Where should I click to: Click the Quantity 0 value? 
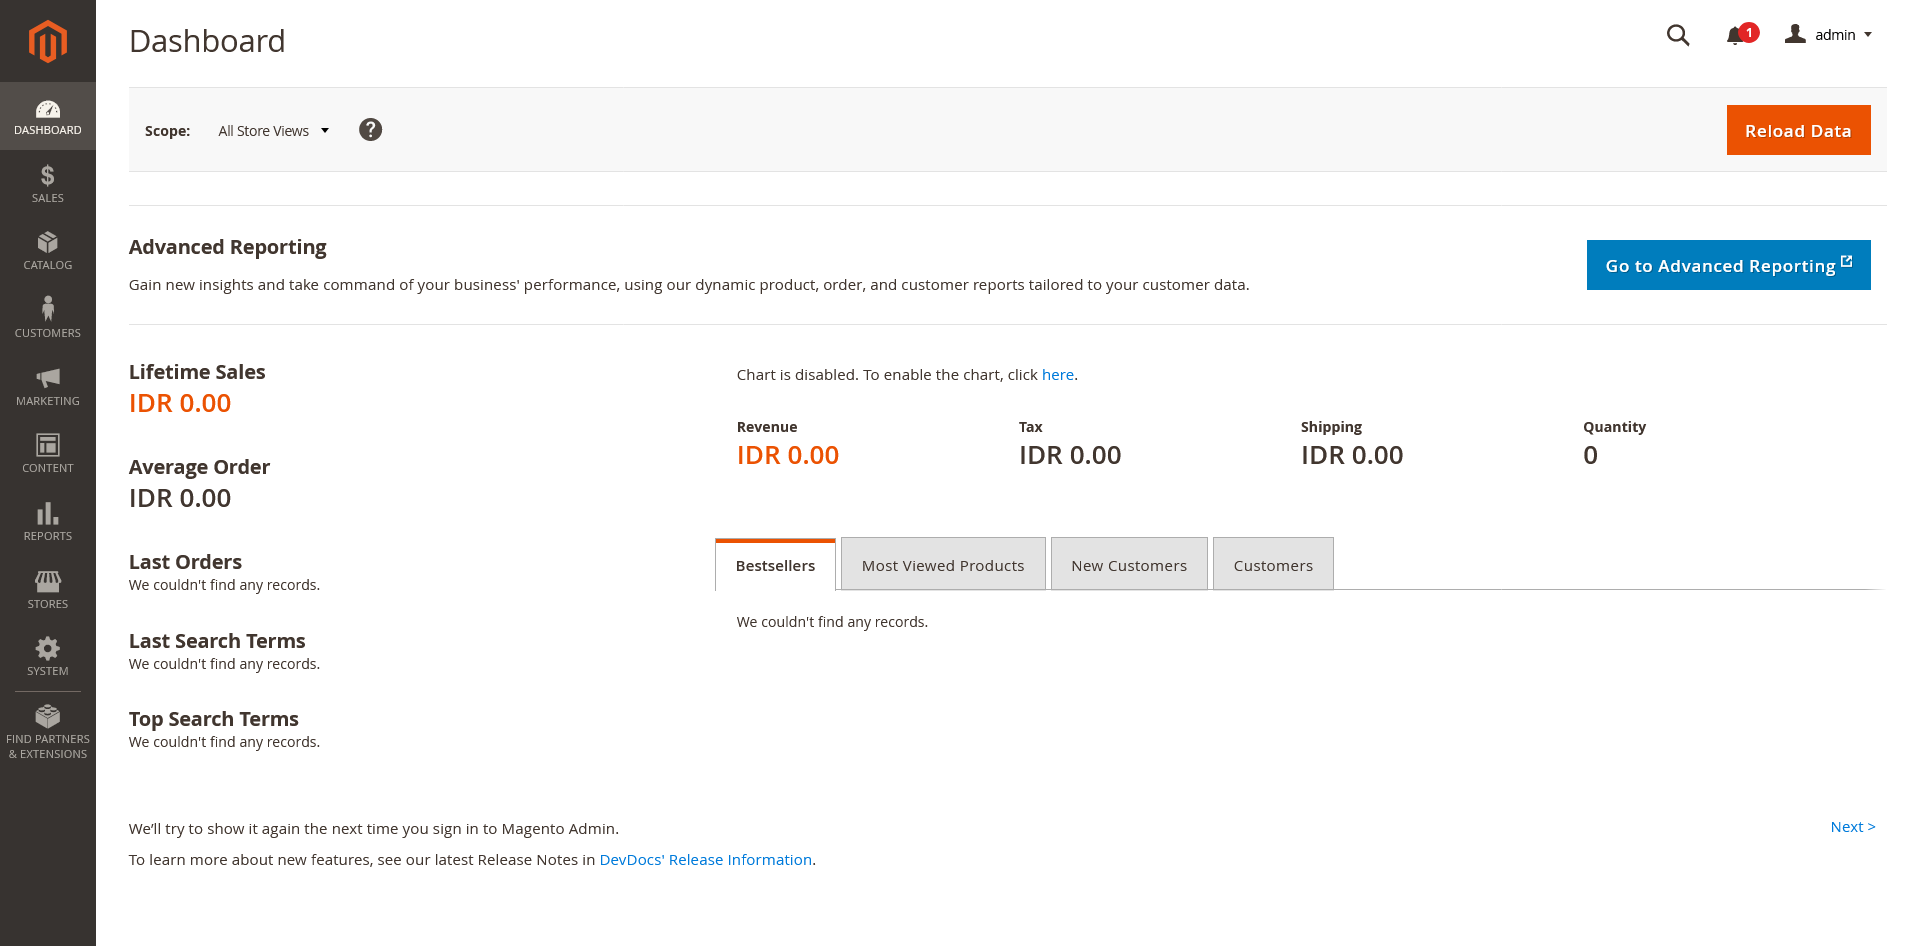point(1590,455)
